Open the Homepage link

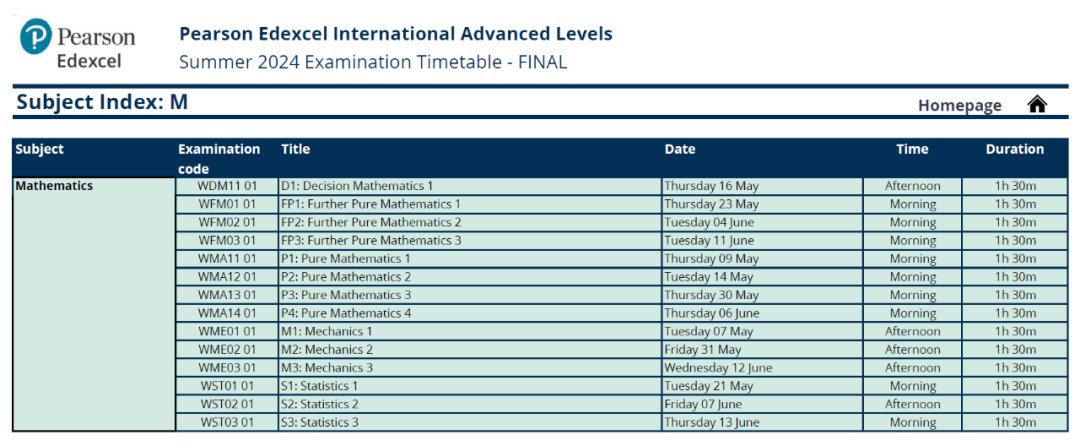click(959, 105)
